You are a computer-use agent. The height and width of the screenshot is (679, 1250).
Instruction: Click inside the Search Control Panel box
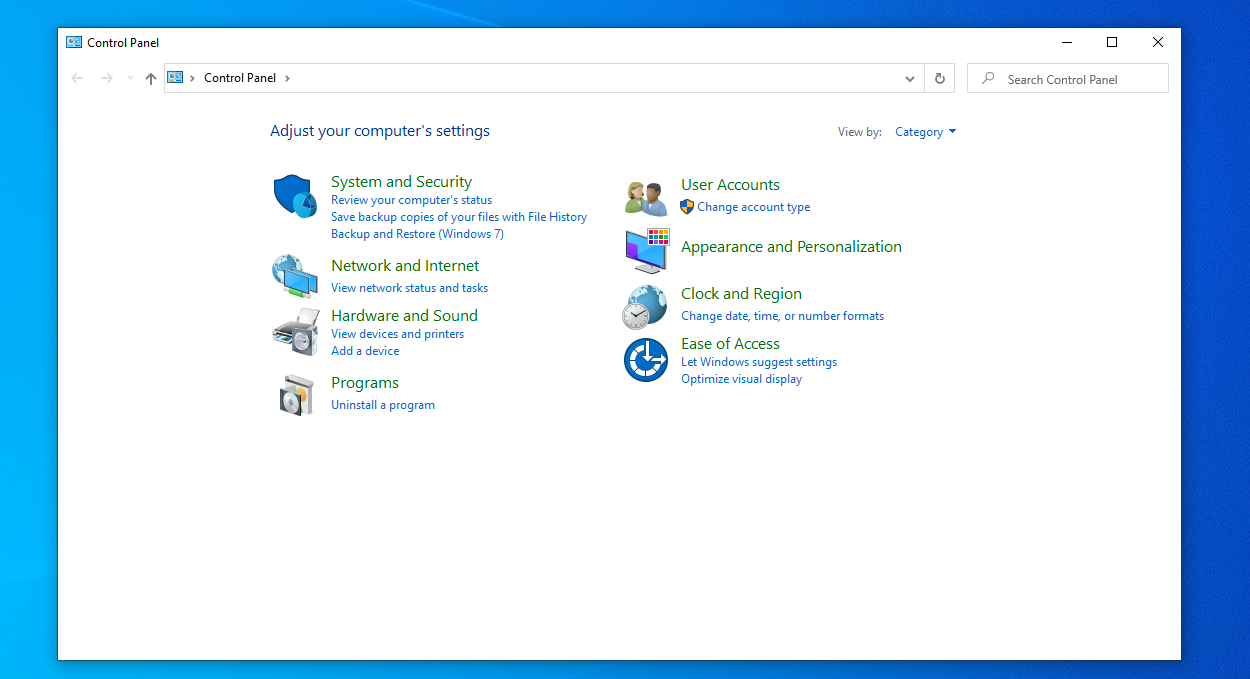(1067, 77)
